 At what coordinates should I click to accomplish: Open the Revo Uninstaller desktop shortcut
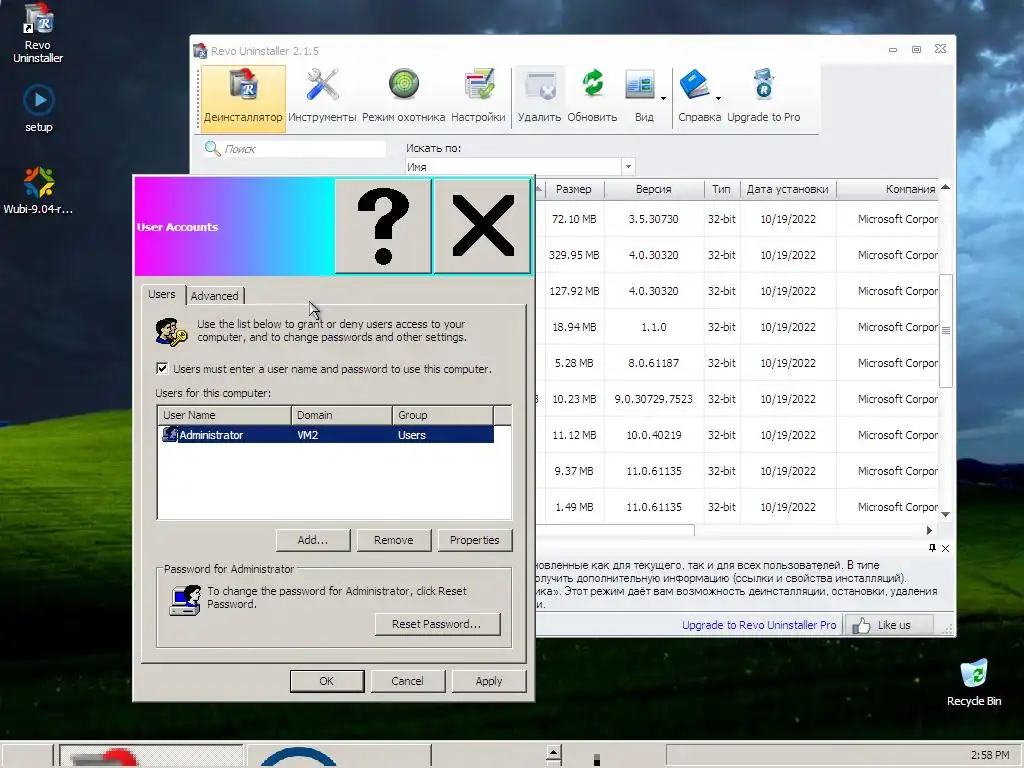38,33
